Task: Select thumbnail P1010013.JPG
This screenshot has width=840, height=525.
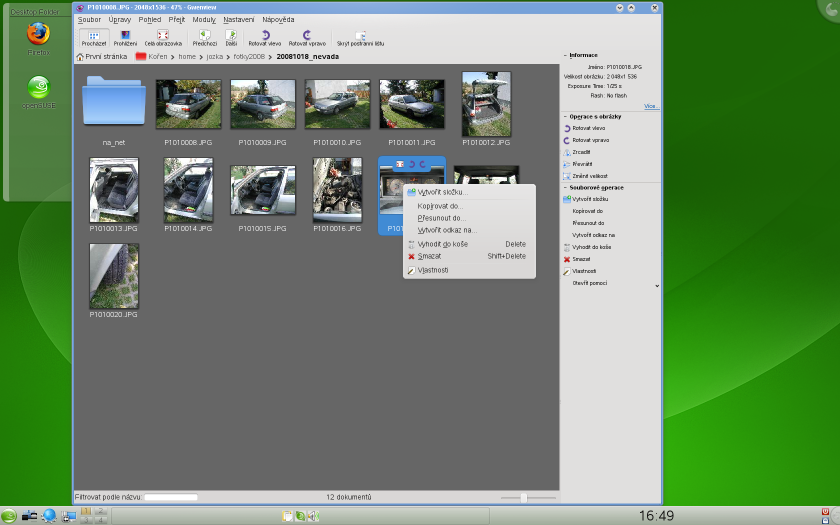Action: pos(114,190)
